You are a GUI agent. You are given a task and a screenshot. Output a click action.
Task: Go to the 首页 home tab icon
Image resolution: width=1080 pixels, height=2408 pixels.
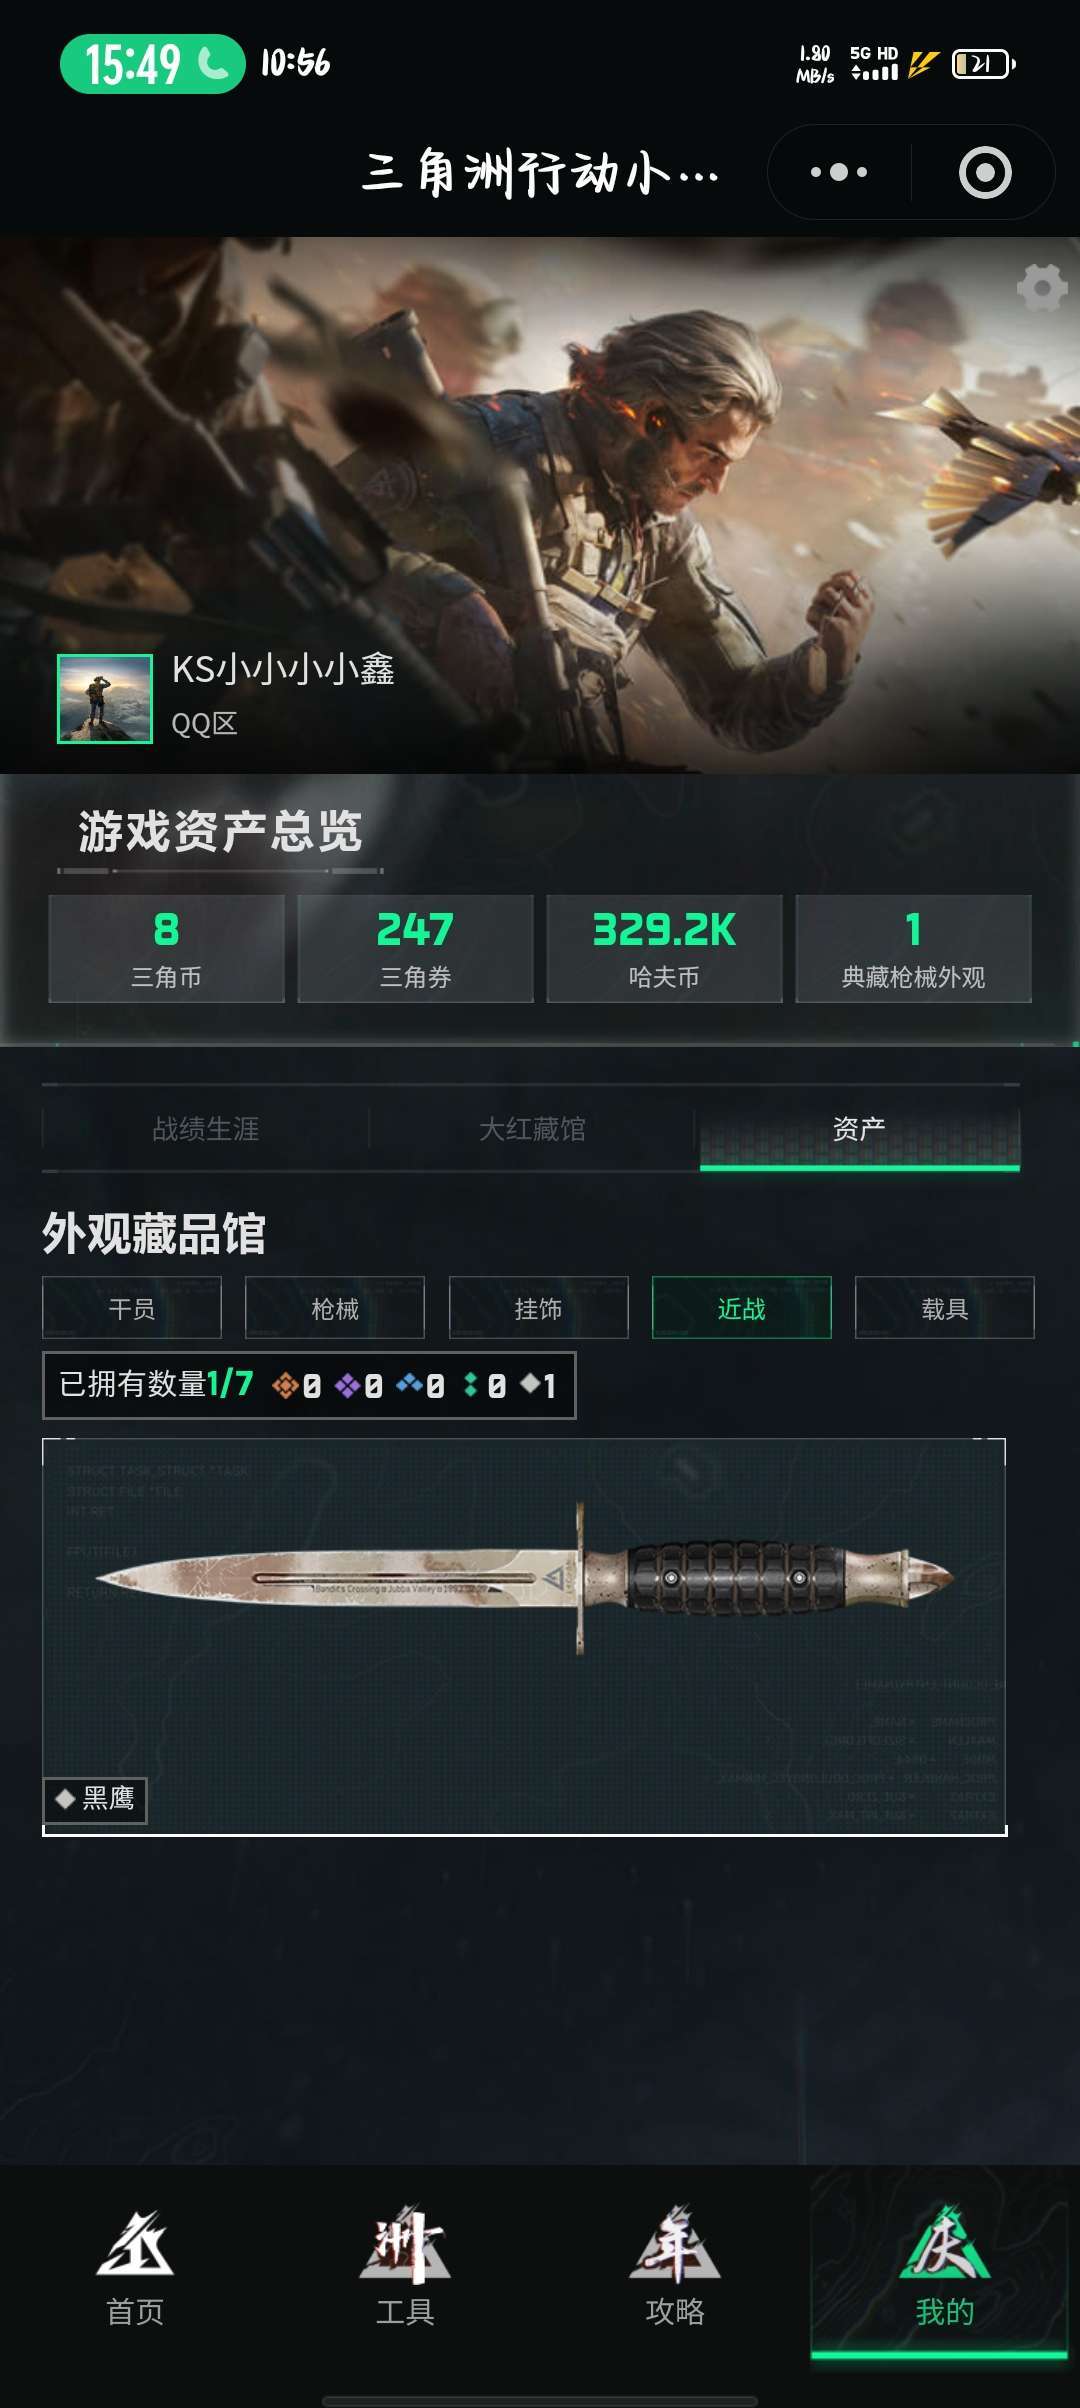tap(135, 2245)
